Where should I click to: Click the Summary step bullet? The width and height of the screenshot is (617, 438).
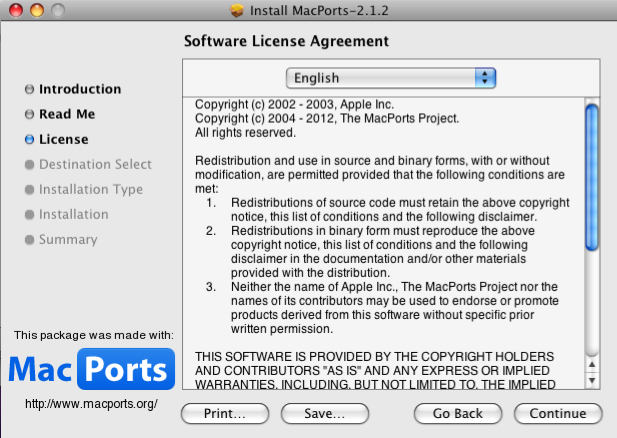click(x=29, y=240)
